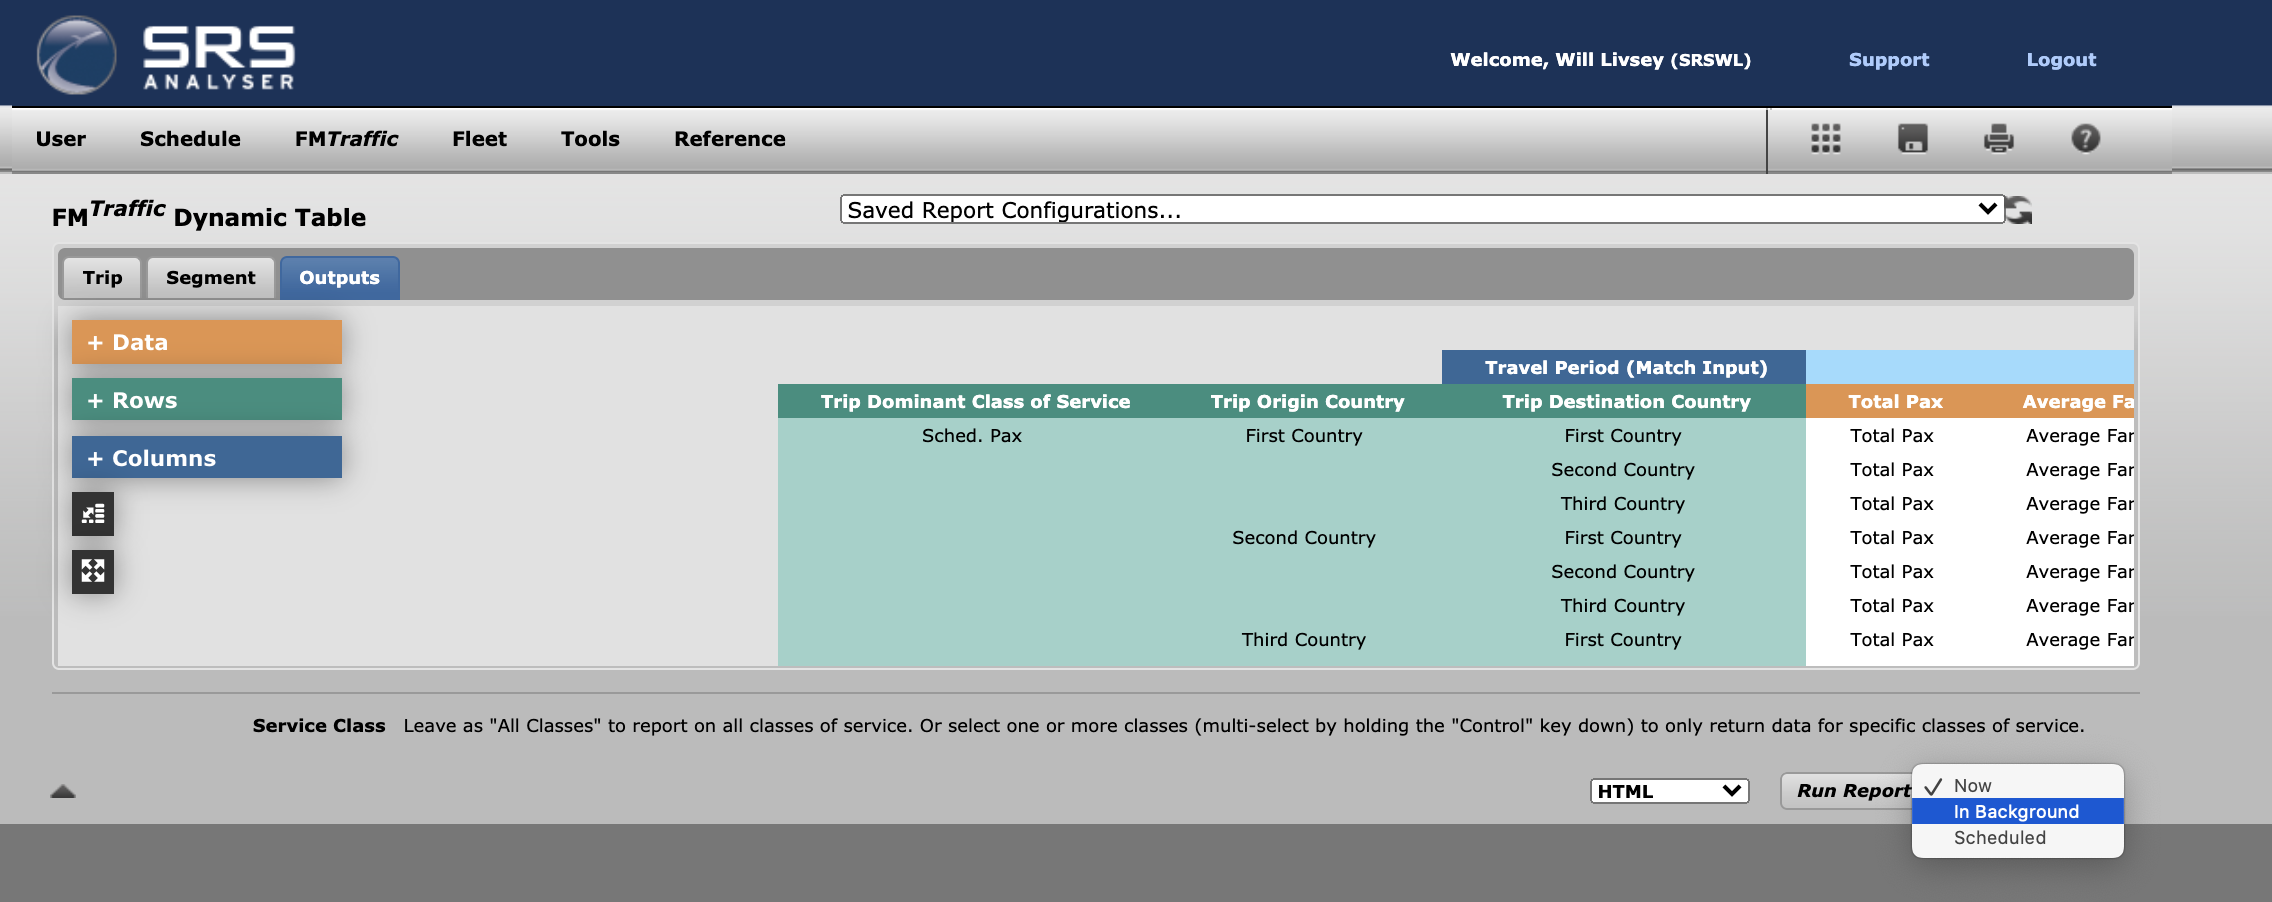The height and width of the screenshot is (902, 2272).
Task: Switch to the Trip tab
Action: pos(102,278)
